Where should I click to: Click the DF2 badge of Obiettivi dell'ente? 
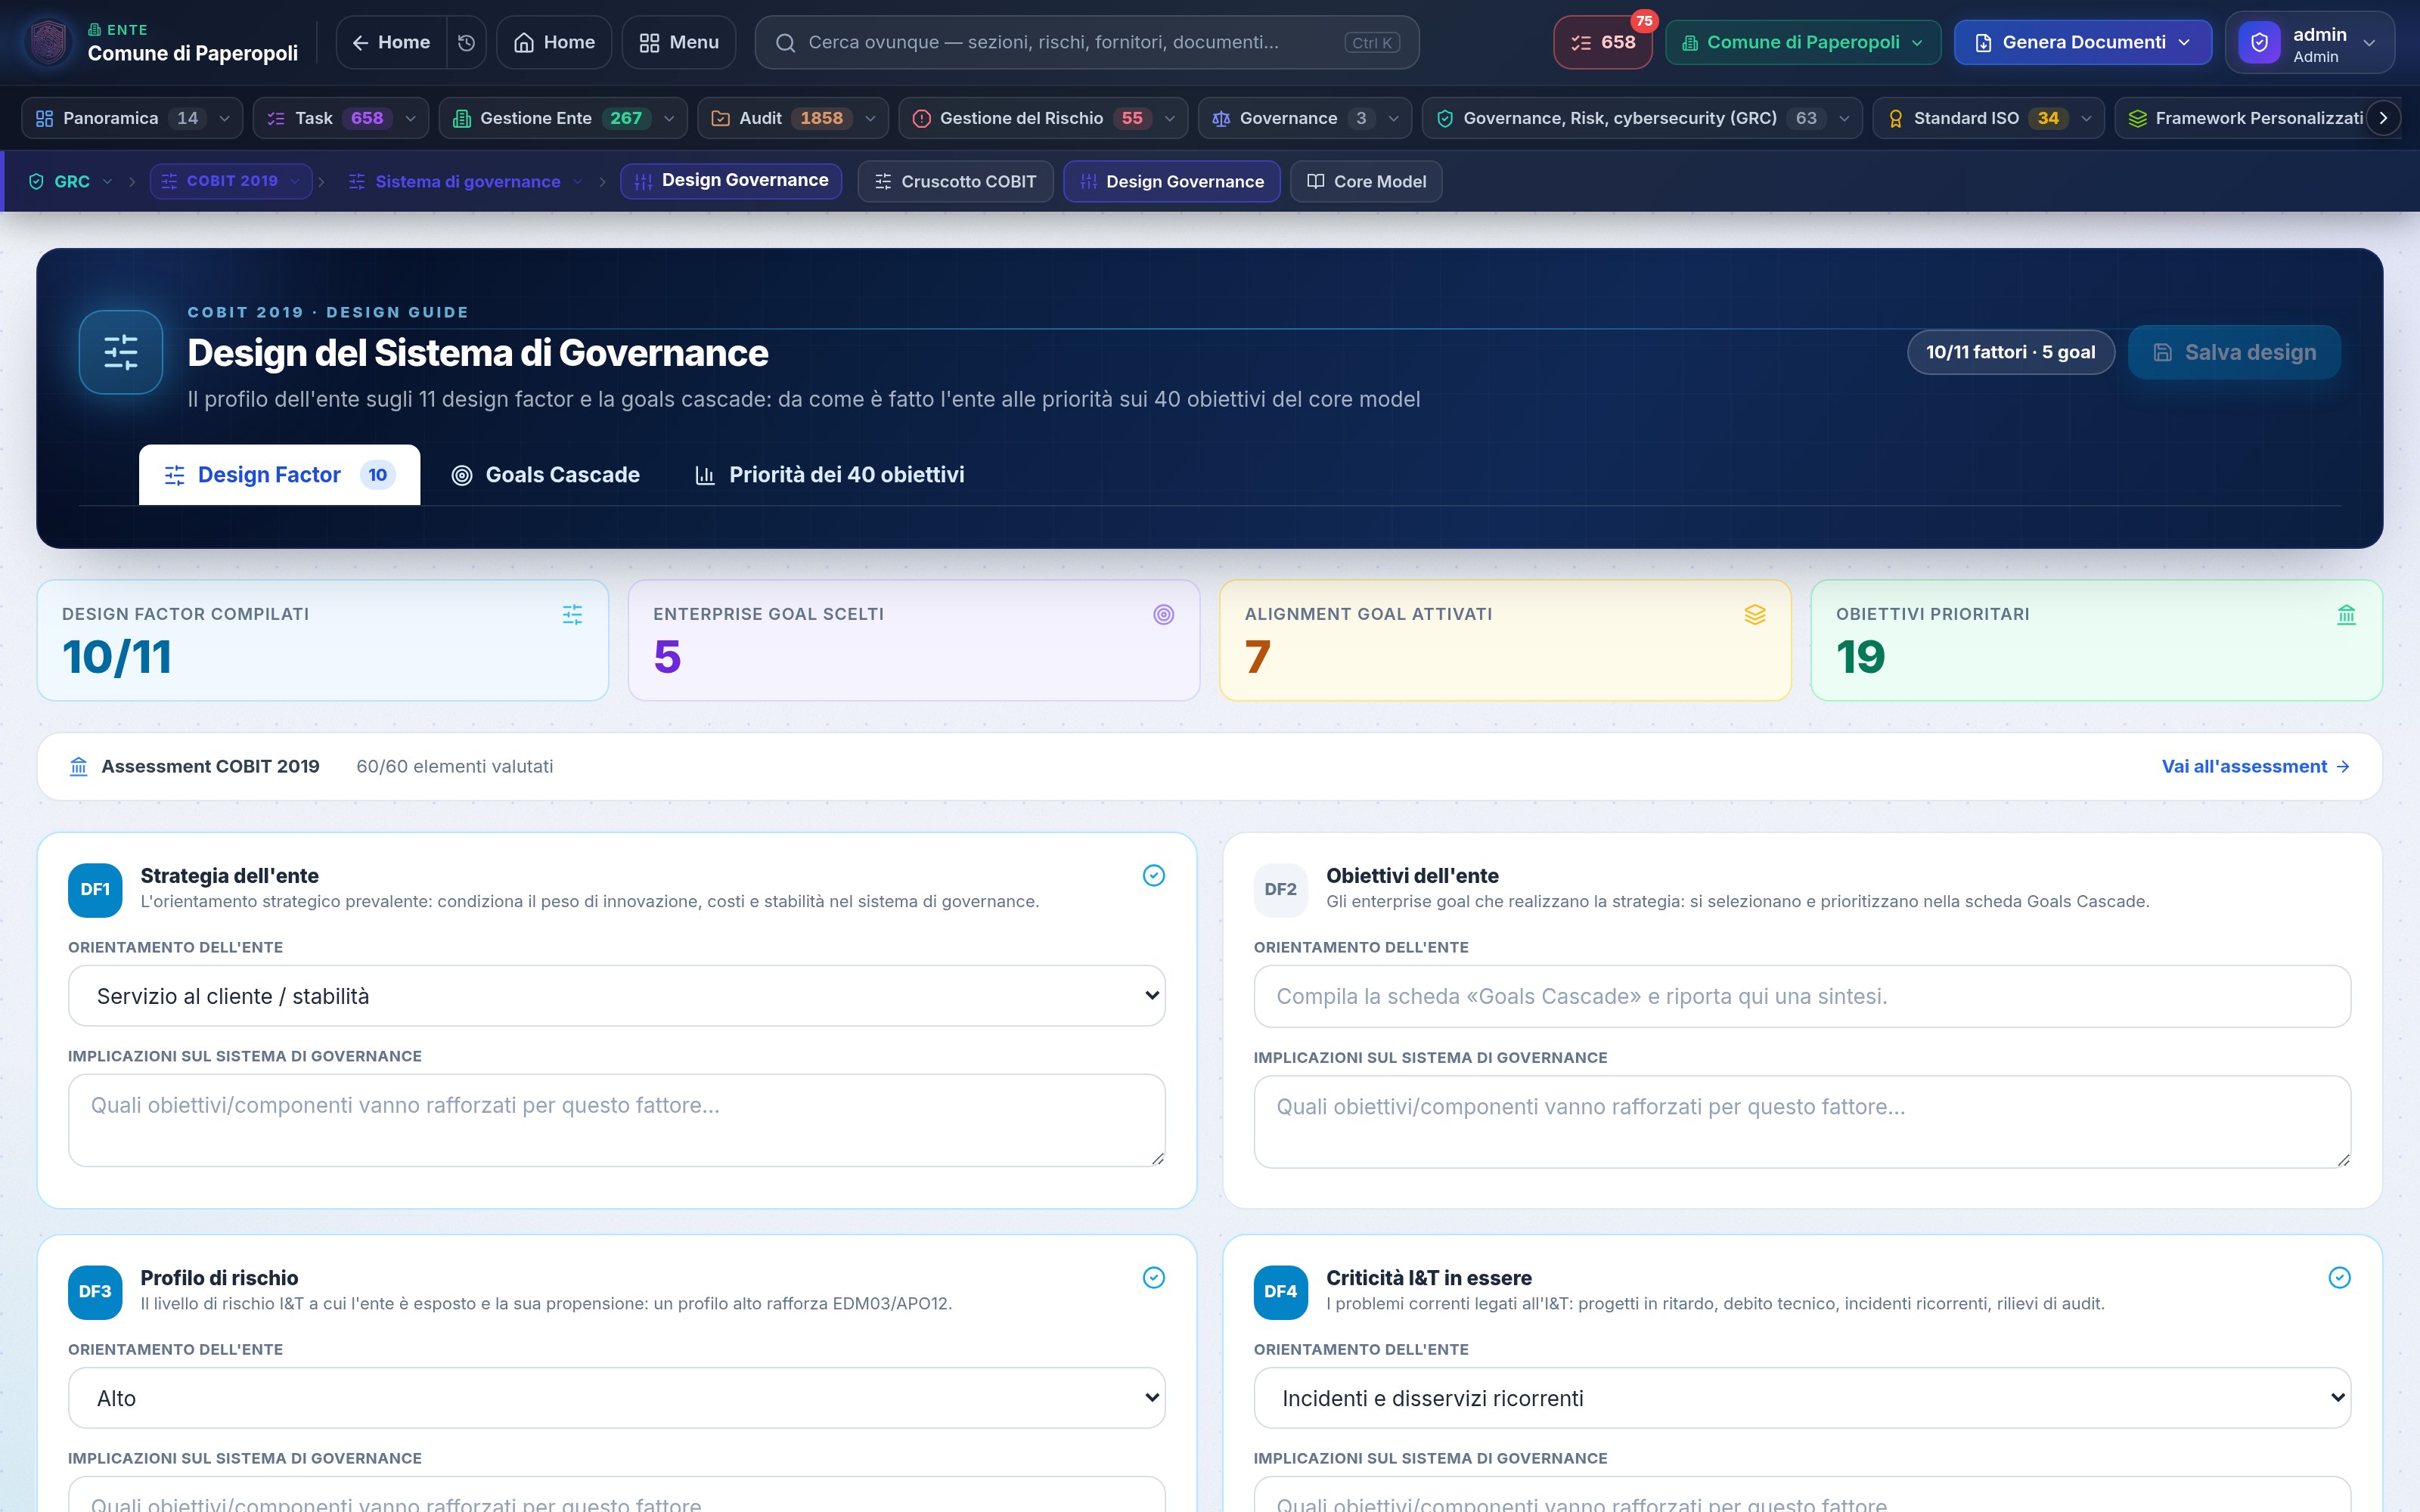click(1280, 889)
